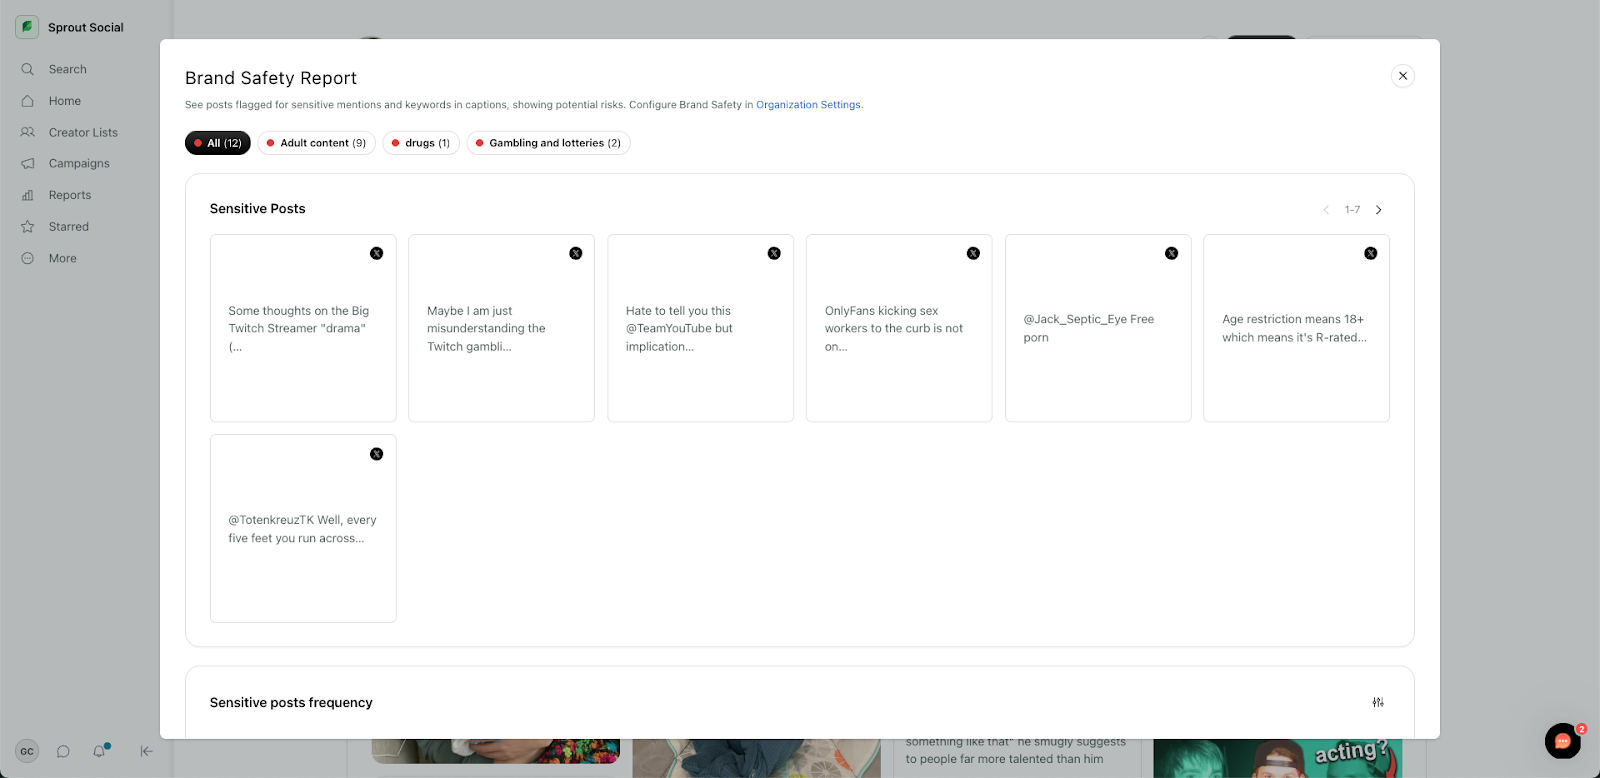Click the 1-7 page range text

coord(1352,210)
